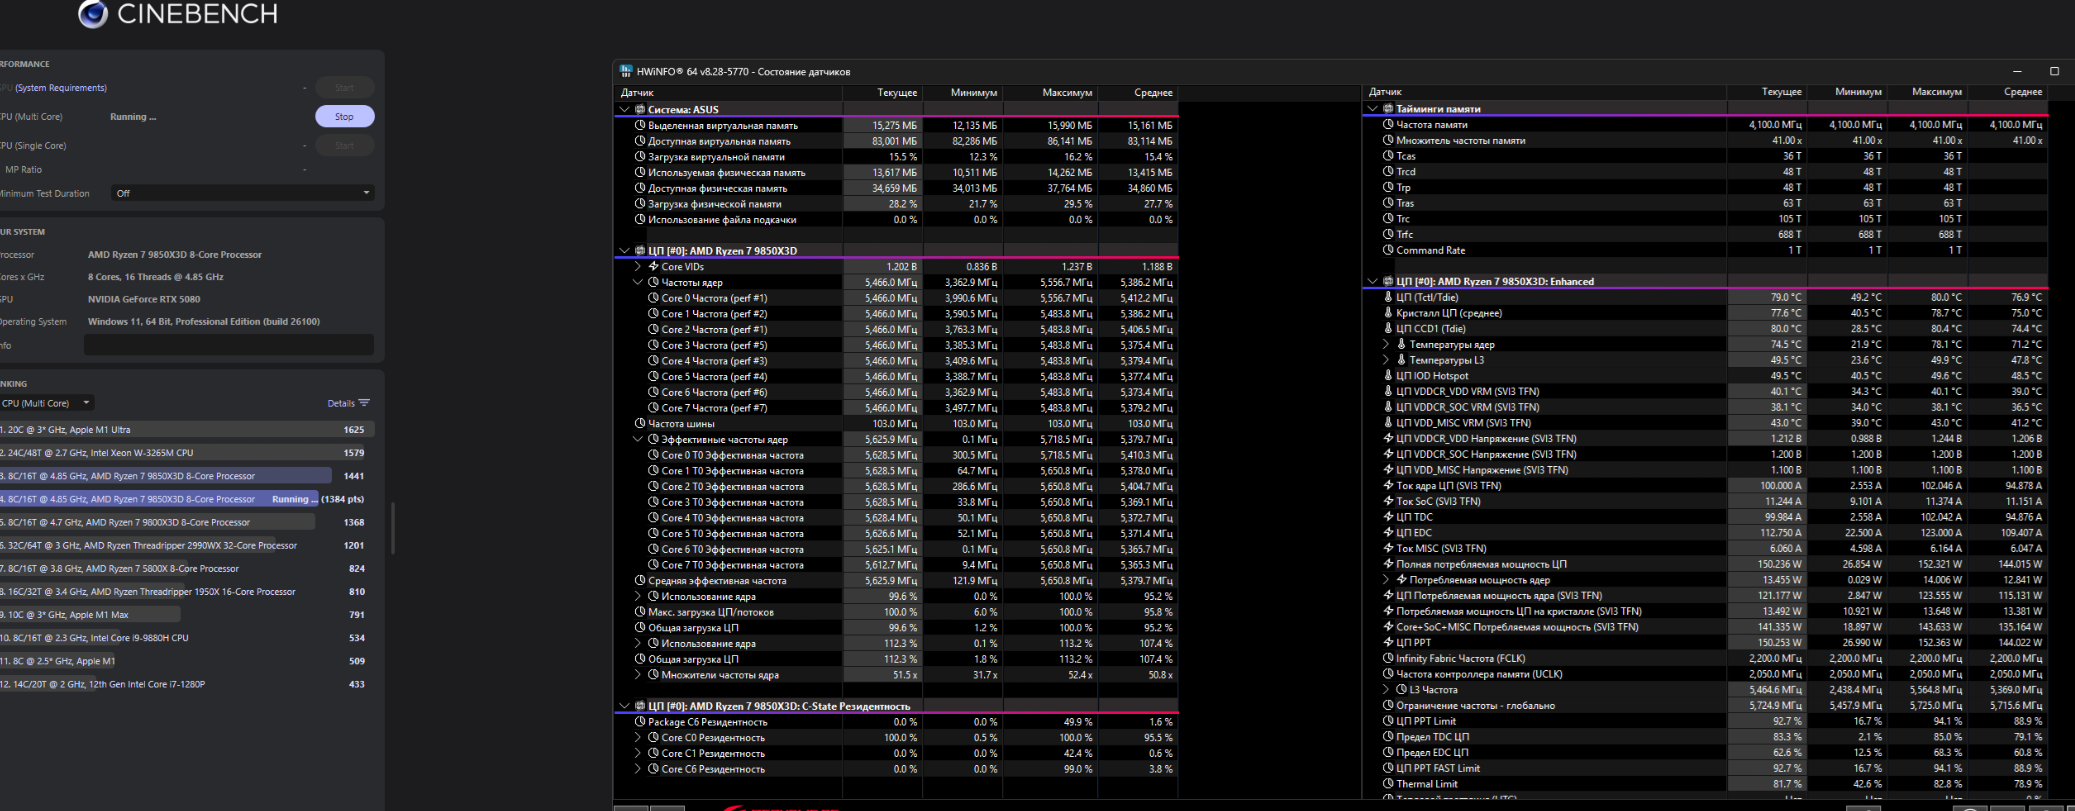Click the lightning icon beside Полная потребляемая мощность ЦП
Image resolution: width=2075 pixels, height=811 pixels.
point(1388,564)
